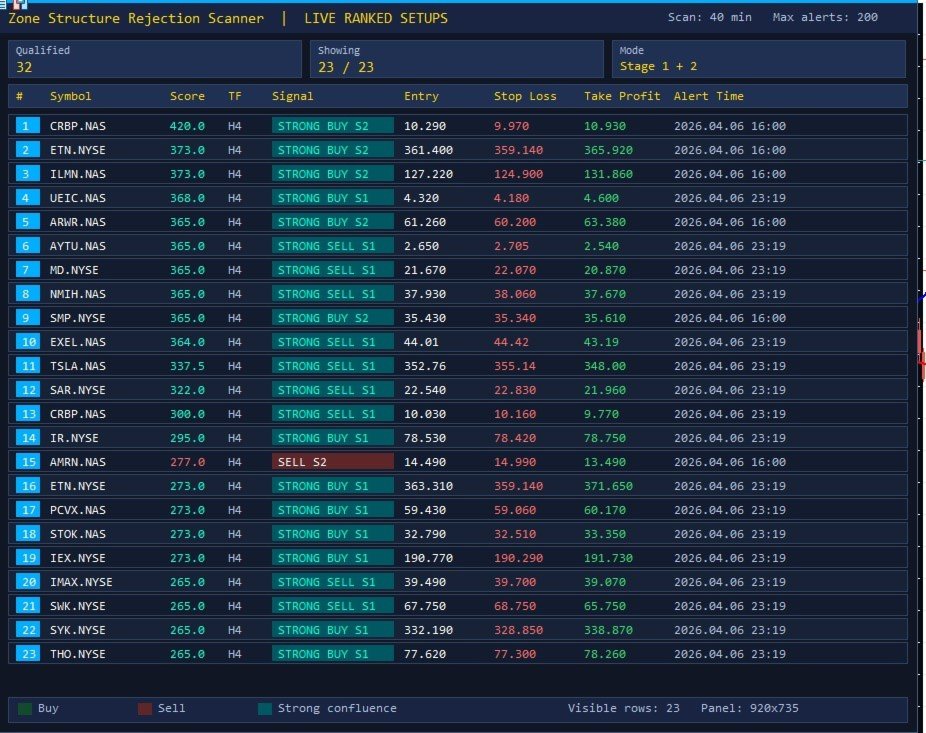Select the SYK.NYSE symbol
Viewport: 926px width, 733px height.
(77, 630)
